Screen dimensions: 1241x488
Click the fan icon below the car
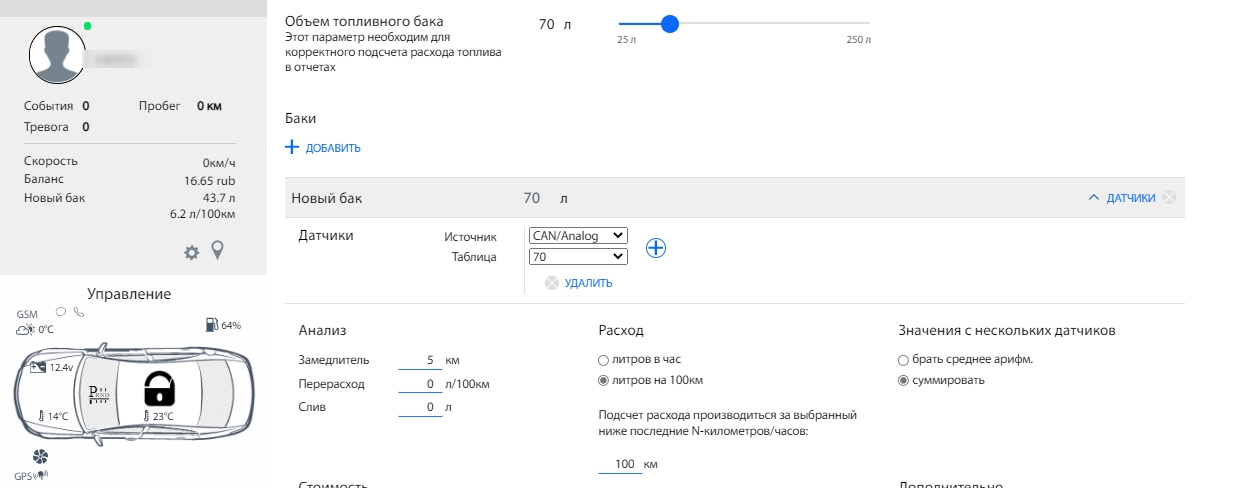[40, 456]
